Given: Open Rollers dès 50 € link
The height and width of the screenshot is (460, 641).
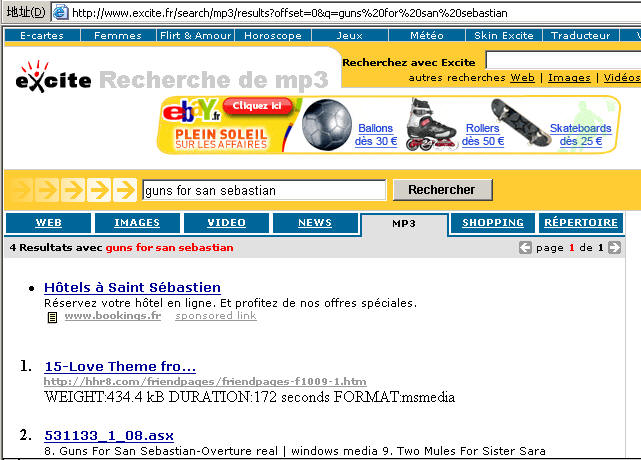Looking at the screenshot, I should point(483,135).
